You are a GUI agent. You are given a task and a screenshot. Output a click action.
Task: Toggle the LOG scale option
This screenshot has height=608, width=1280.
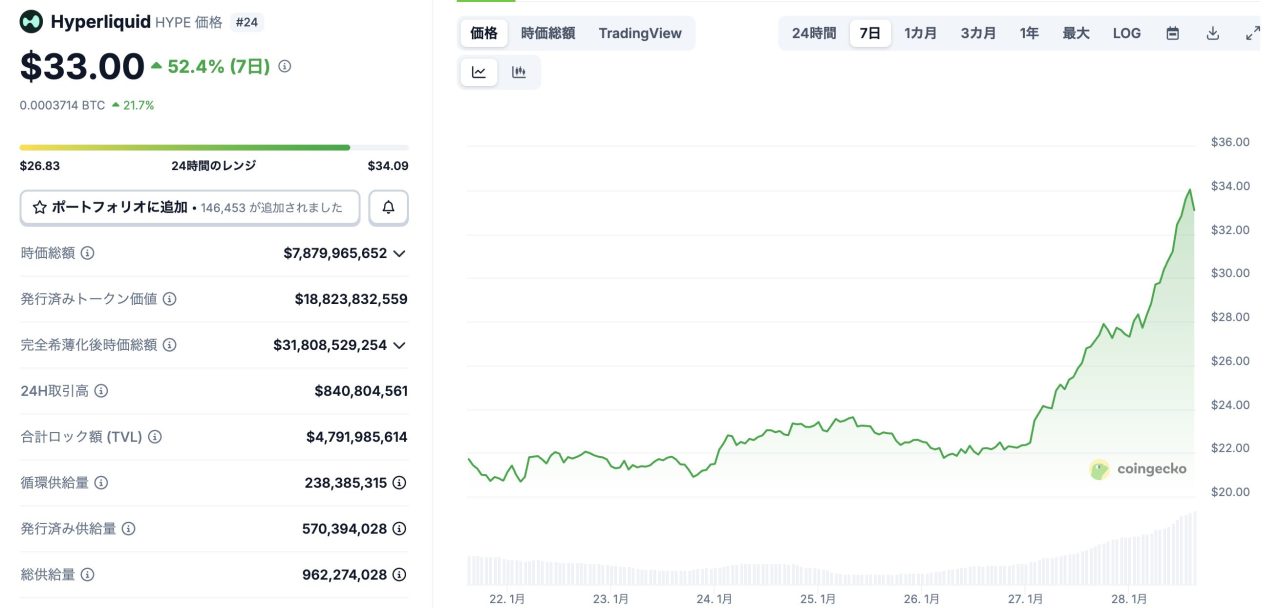[x=1126, y=33]
